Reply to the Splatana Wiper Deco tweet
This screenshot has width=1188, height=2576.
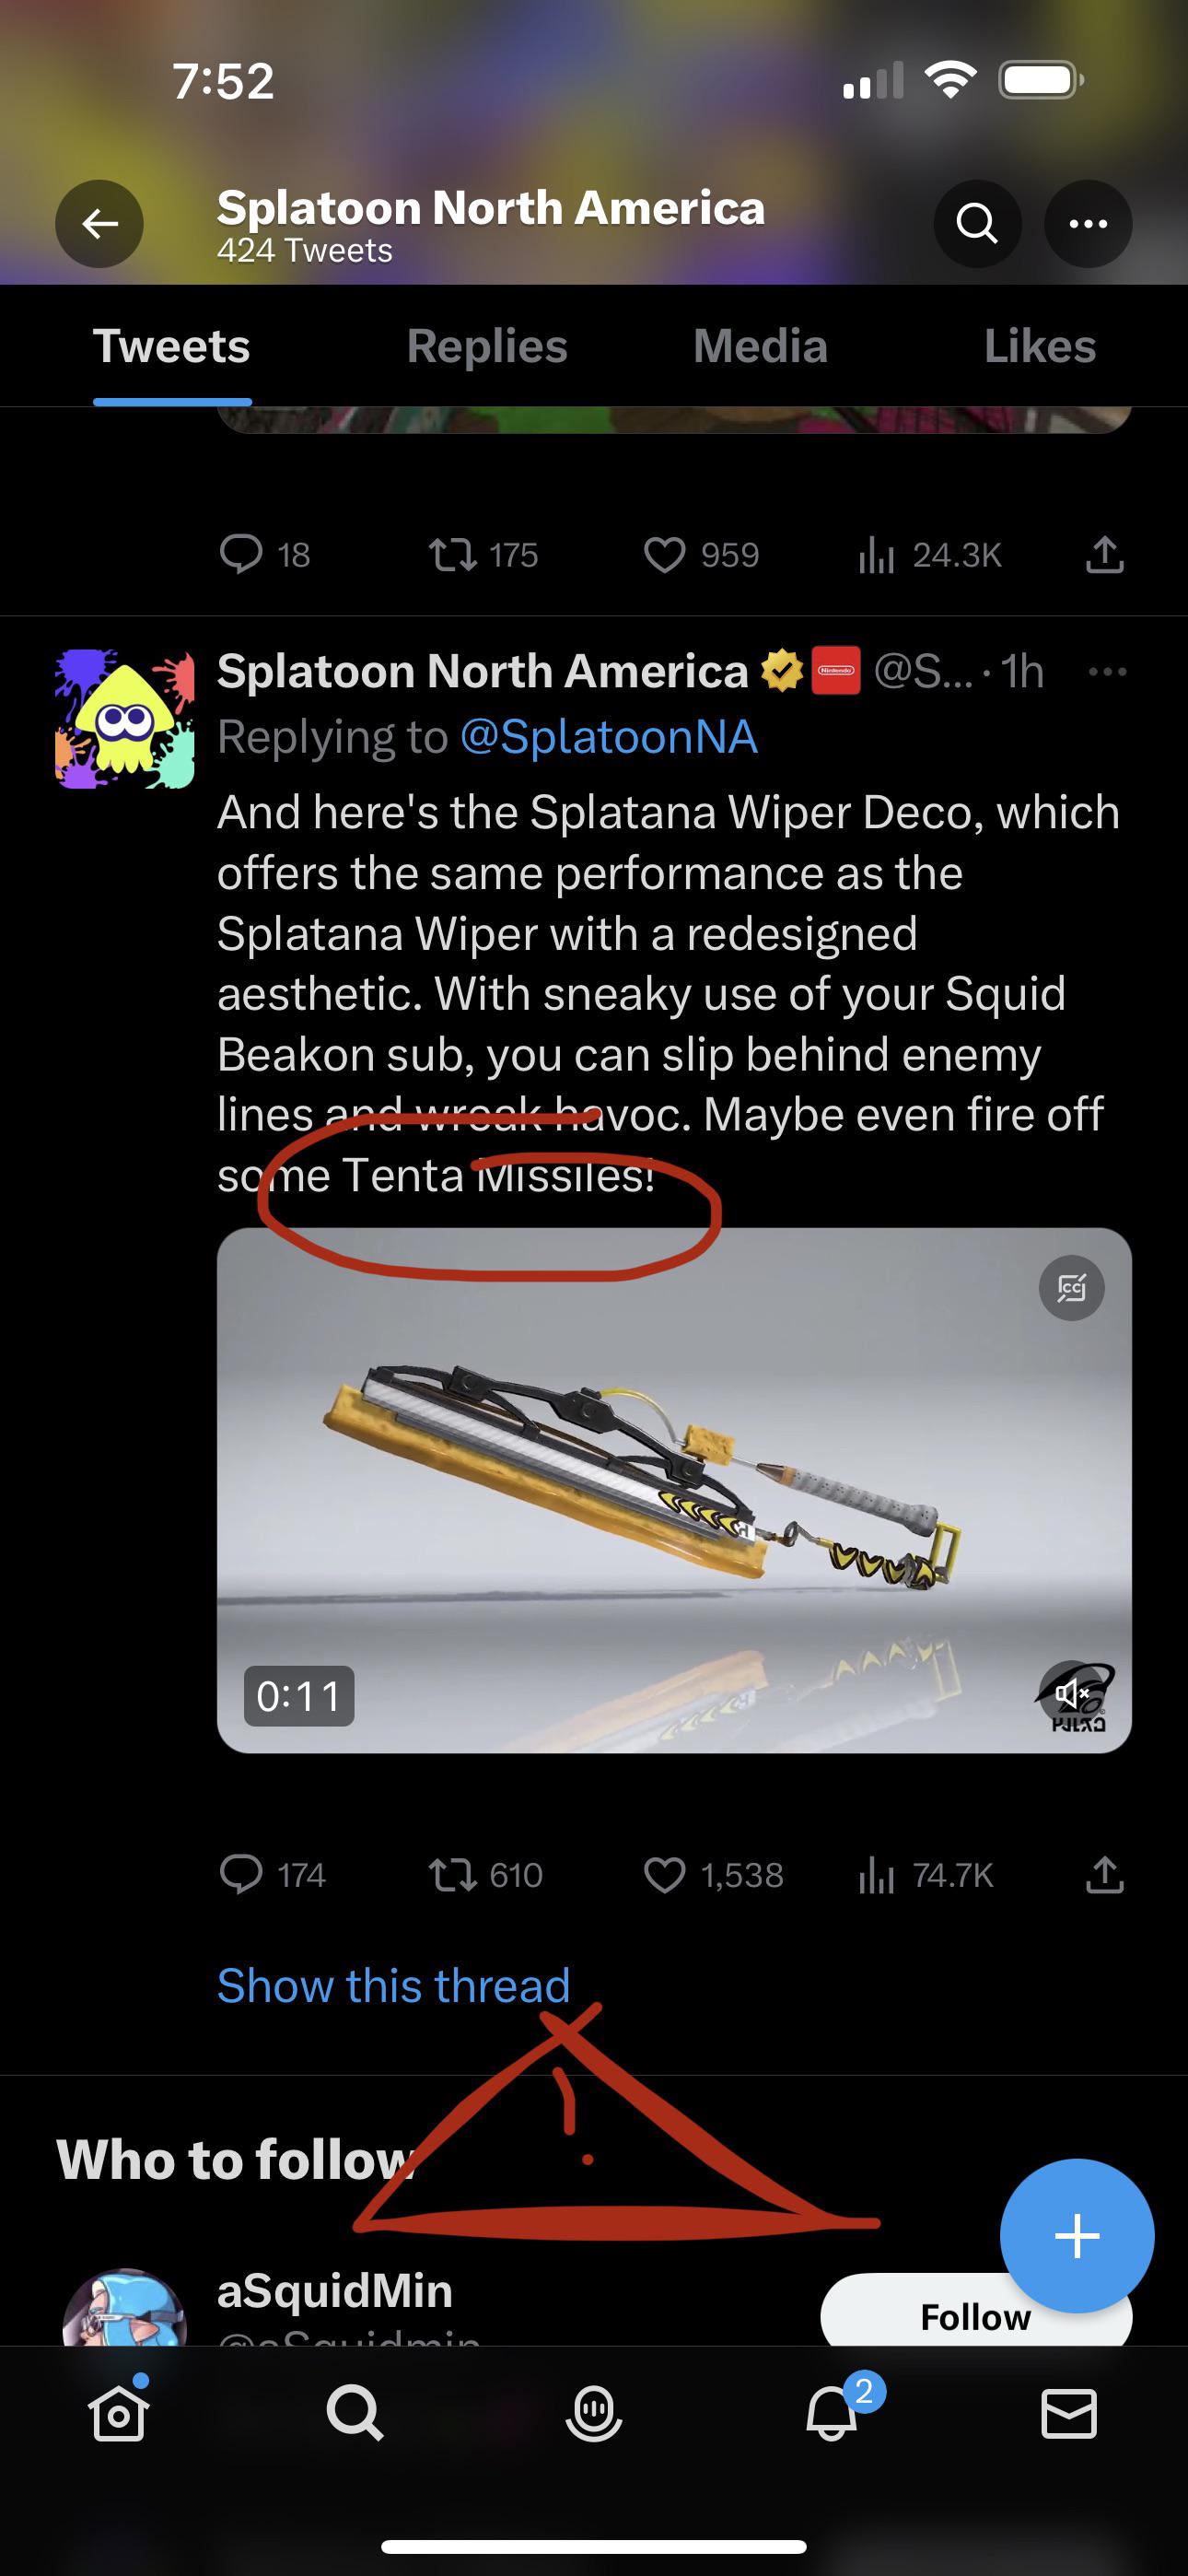[241, 1876]
